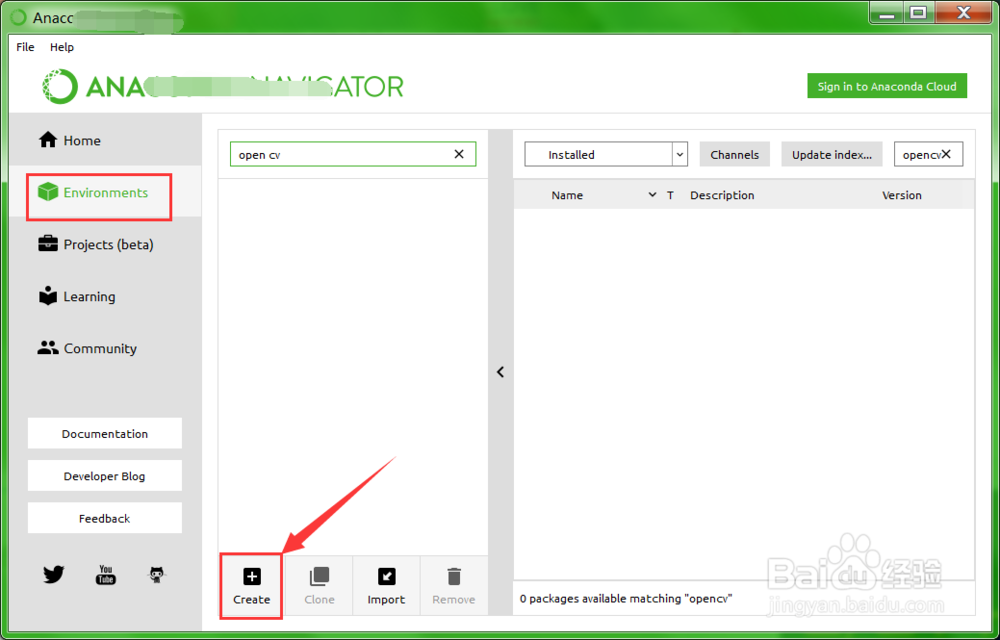
Task: Open the Twitter link icon
Action: point(54,575)
